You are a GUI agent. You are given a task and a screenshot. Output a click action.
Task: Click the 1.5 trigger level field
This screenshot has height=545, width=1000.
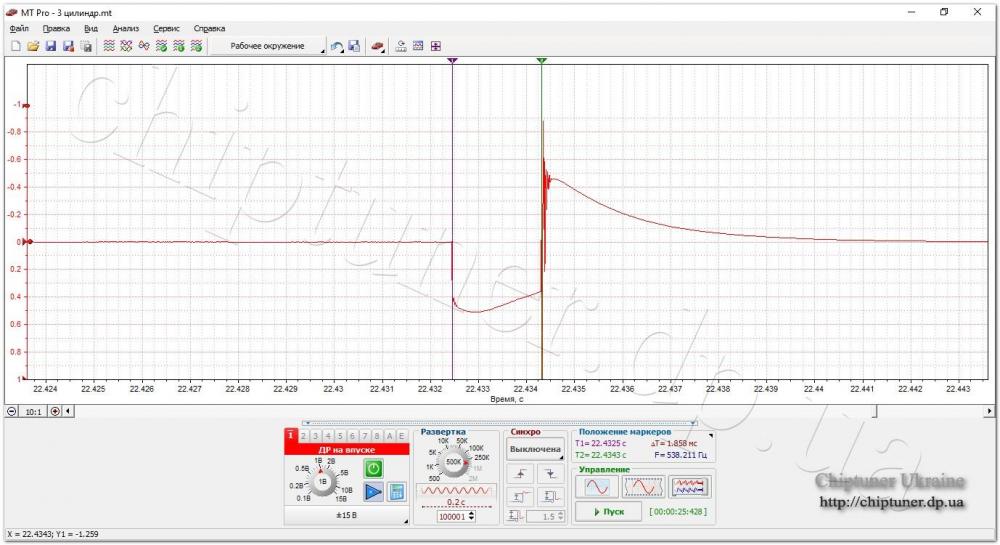544,517
